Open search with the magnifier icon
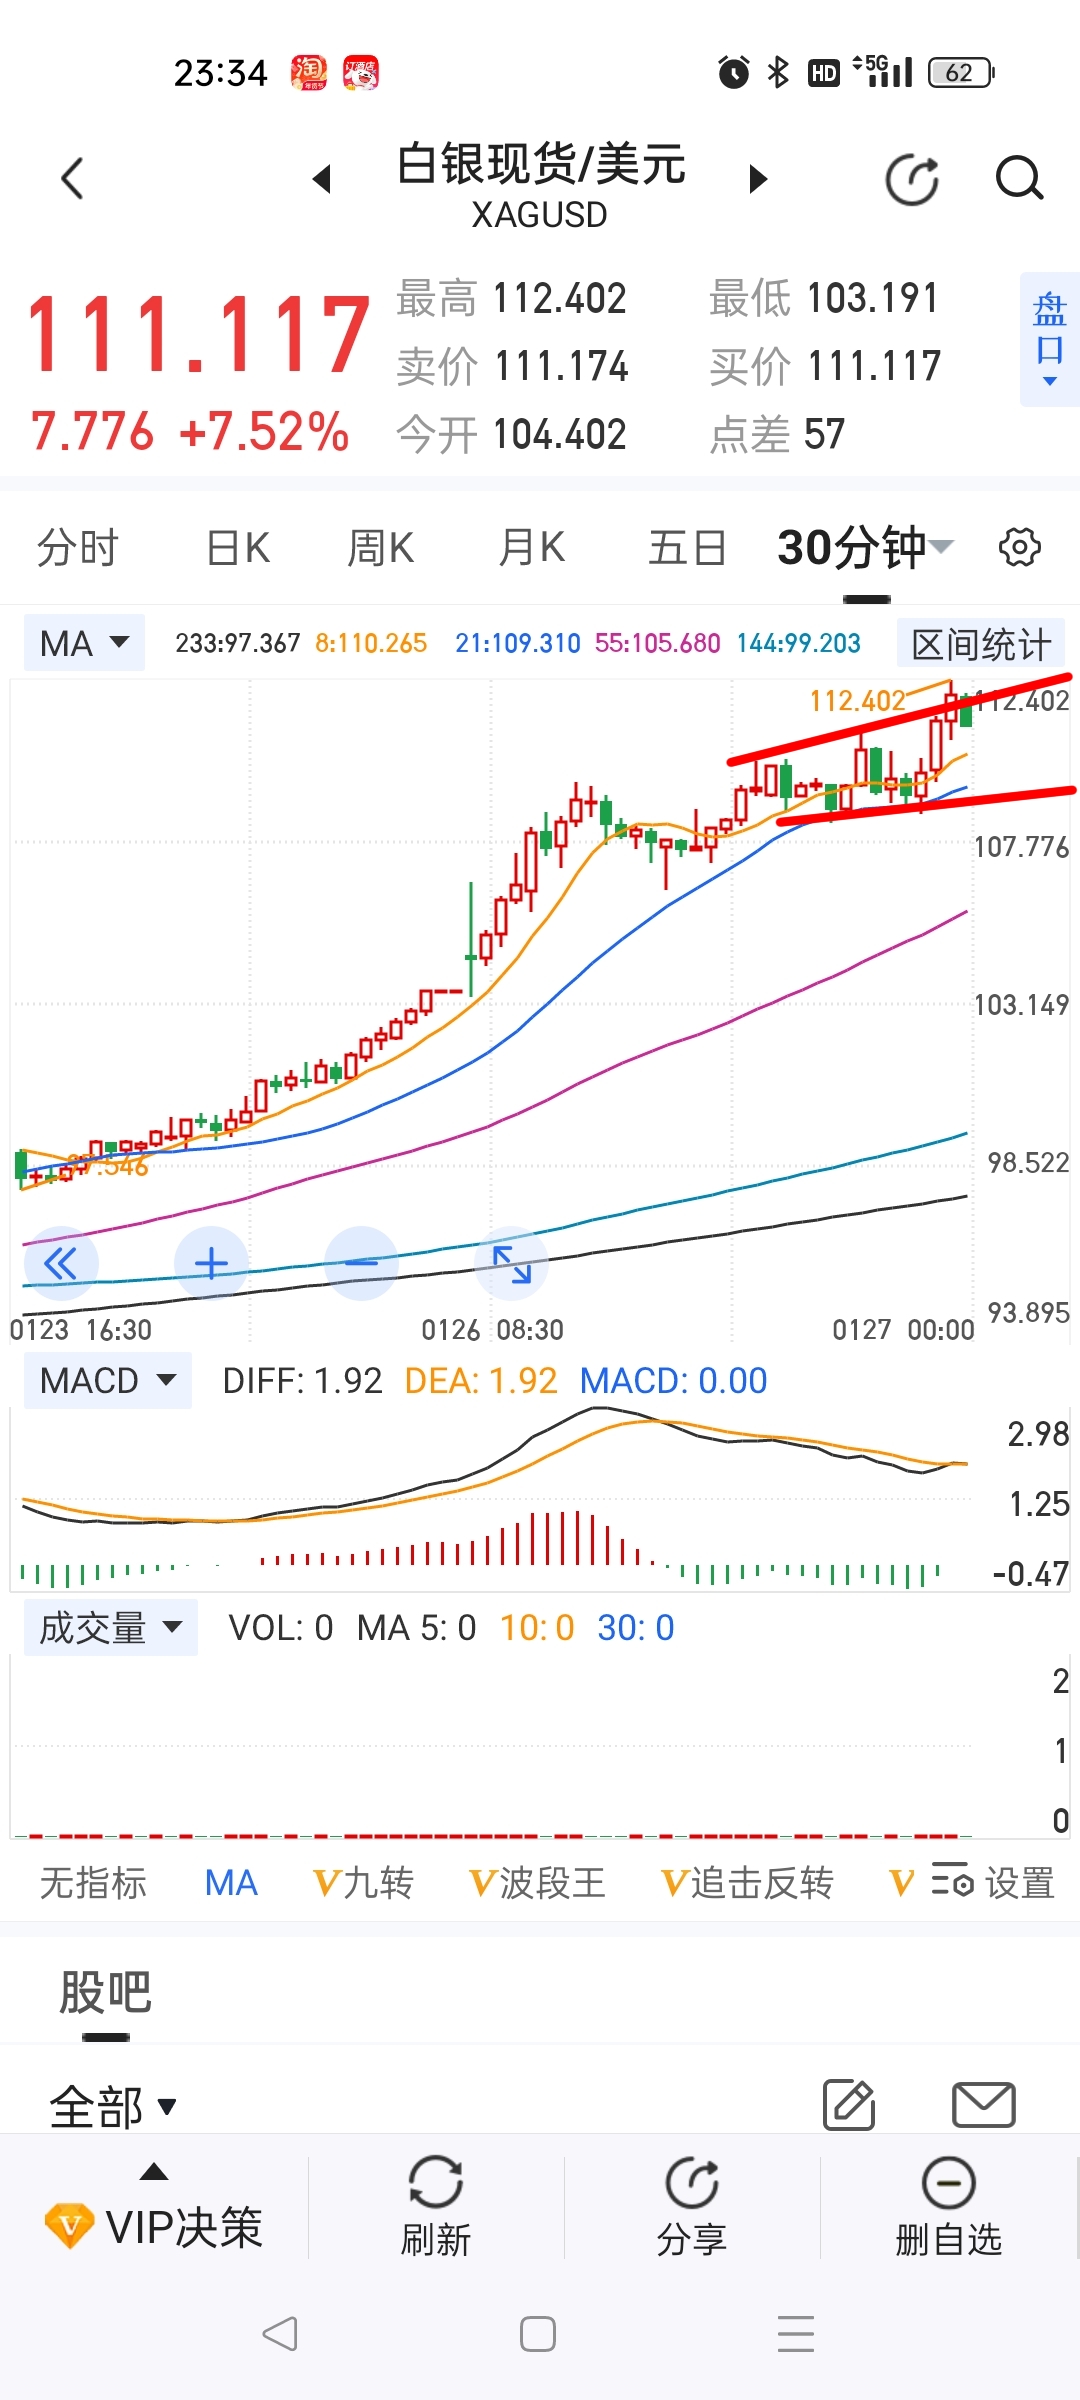The width and height of the screenshot is (1080, 2400). (1018, 180)
